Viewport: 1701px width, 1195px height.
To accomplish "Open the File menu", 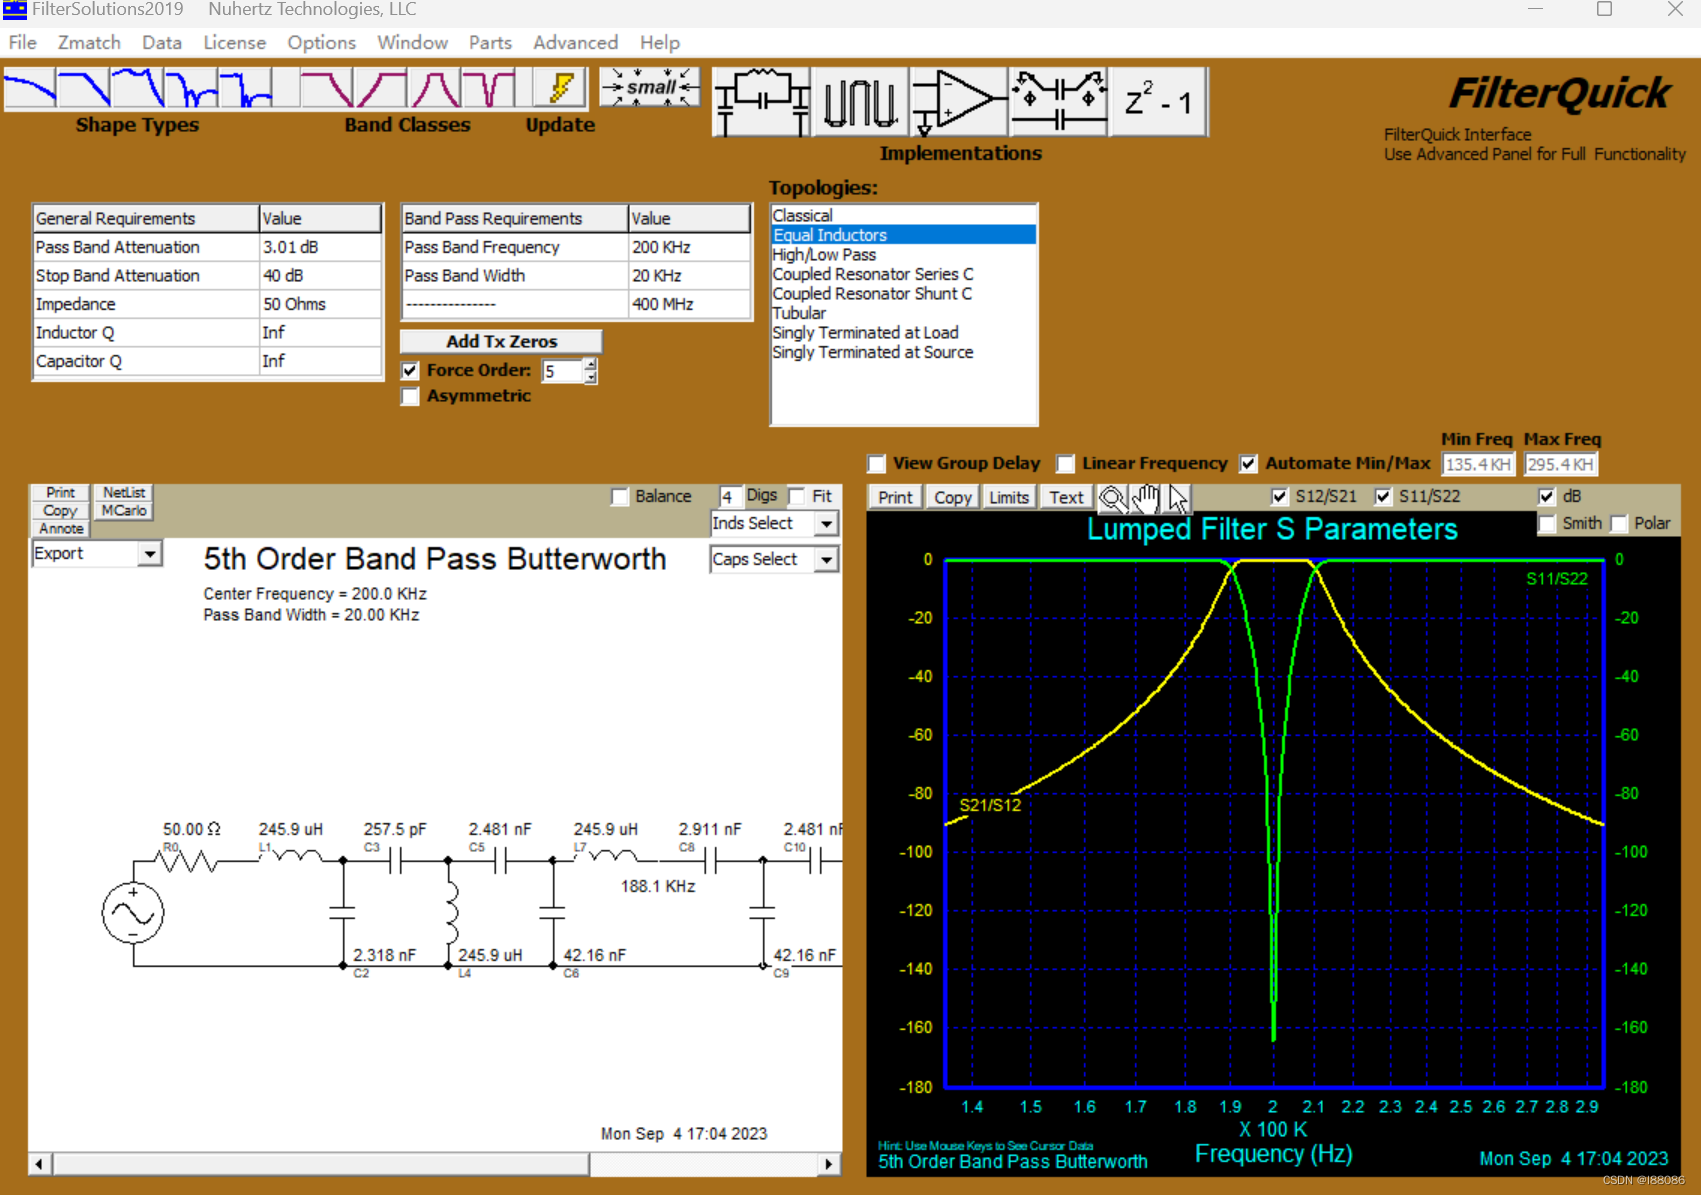I will click(x=23, y=43).
